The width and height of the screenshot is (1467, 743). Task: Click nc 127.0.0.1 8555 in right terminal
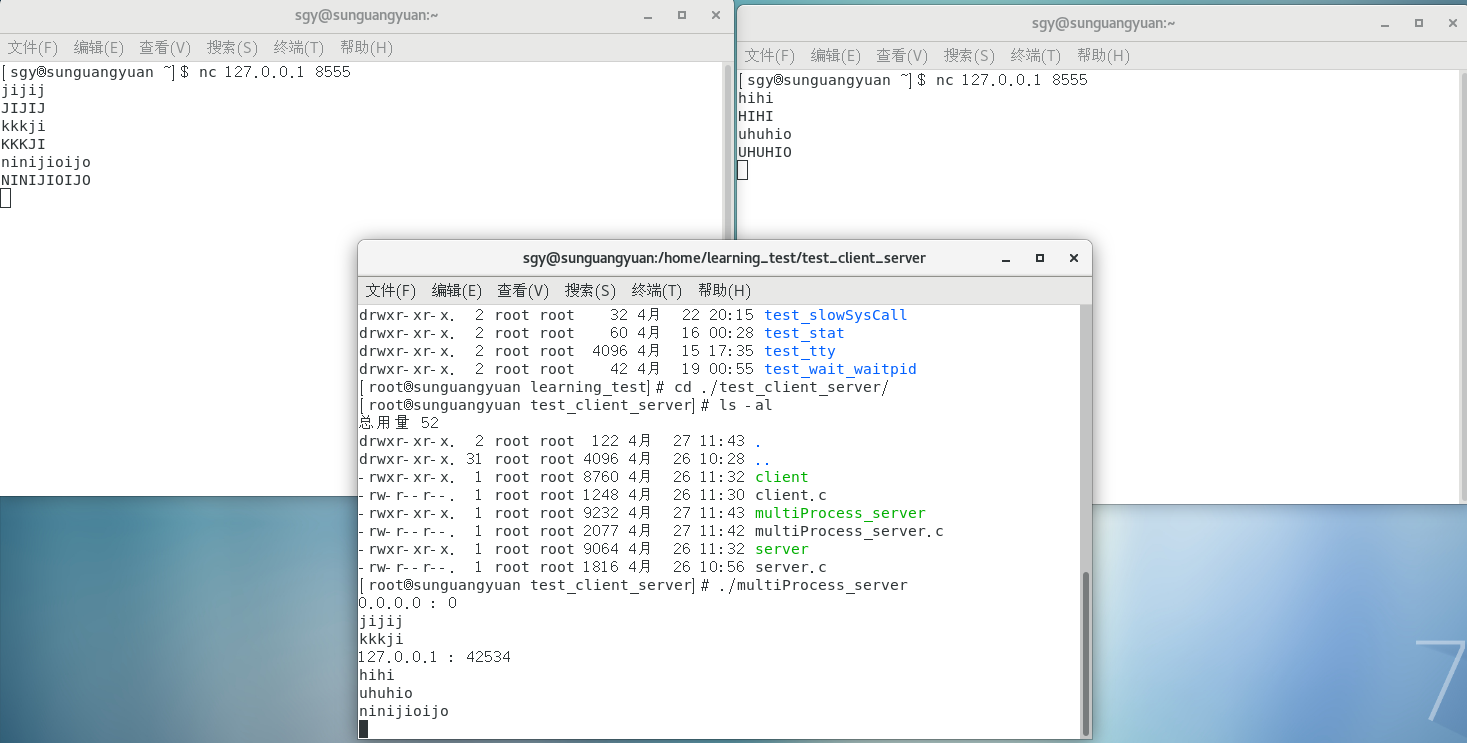click(1012, 80)
